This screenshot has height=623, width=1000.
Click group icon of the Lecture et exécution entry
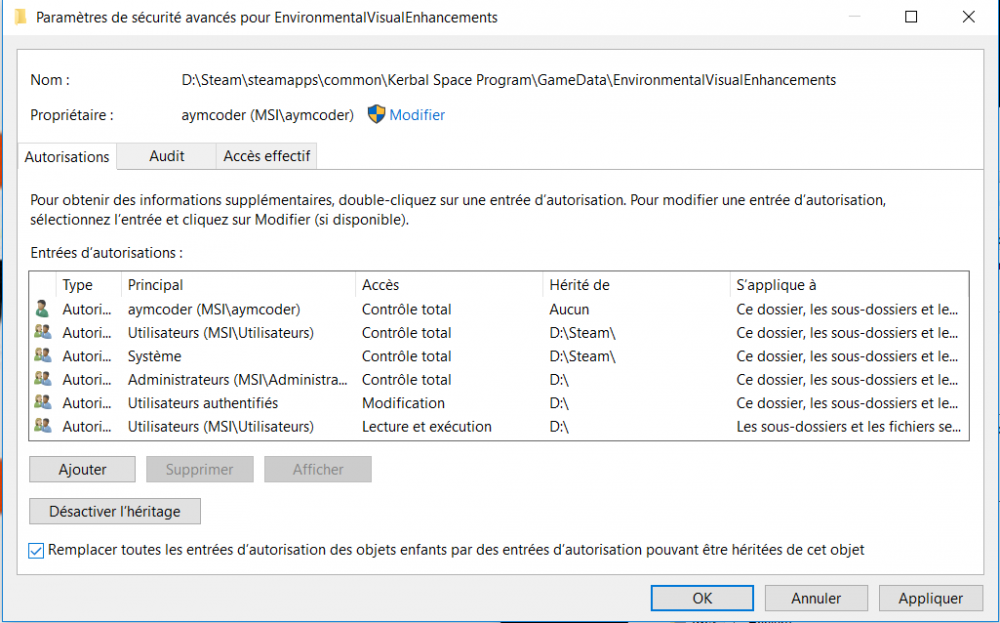42,427
